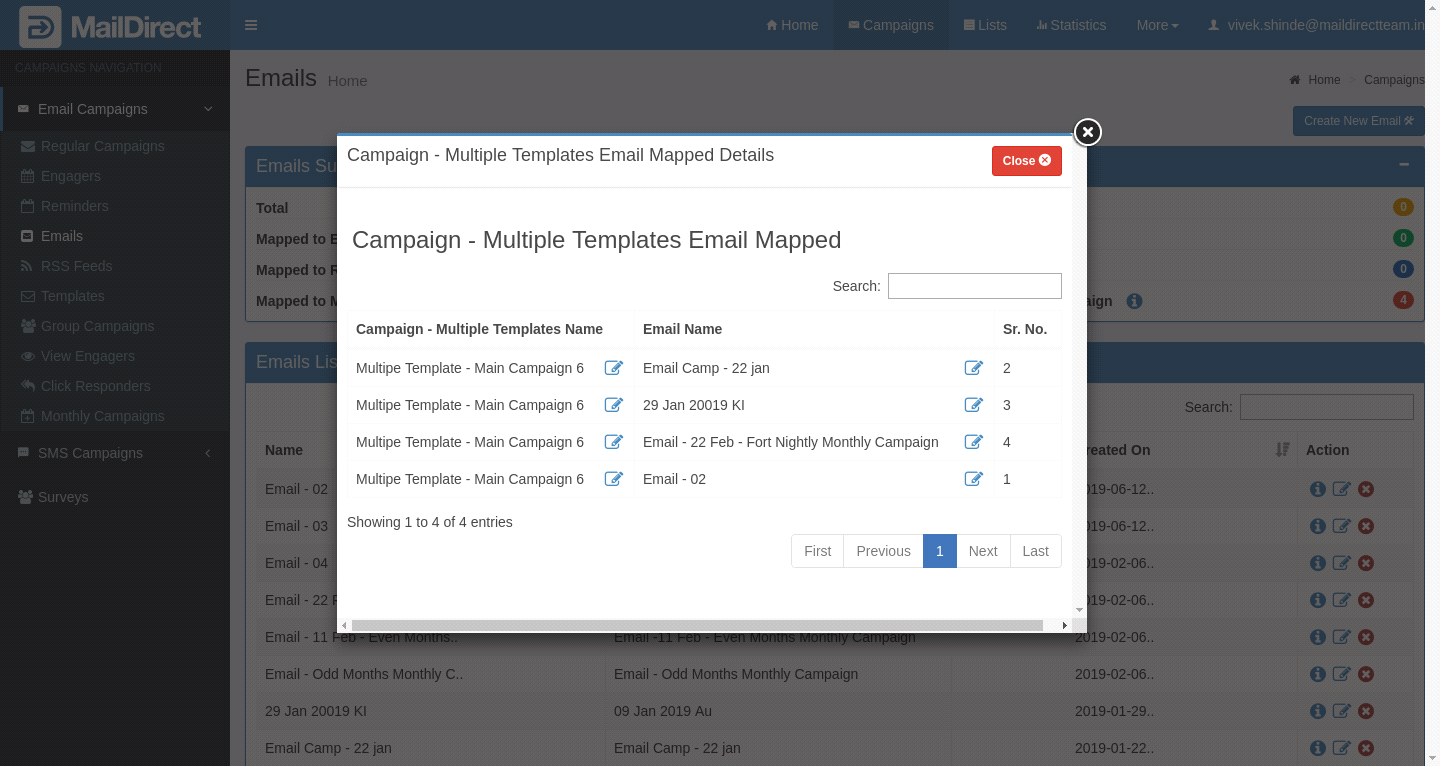Expand the SMS Campaigns sidebar section

[x=115, y=453]
